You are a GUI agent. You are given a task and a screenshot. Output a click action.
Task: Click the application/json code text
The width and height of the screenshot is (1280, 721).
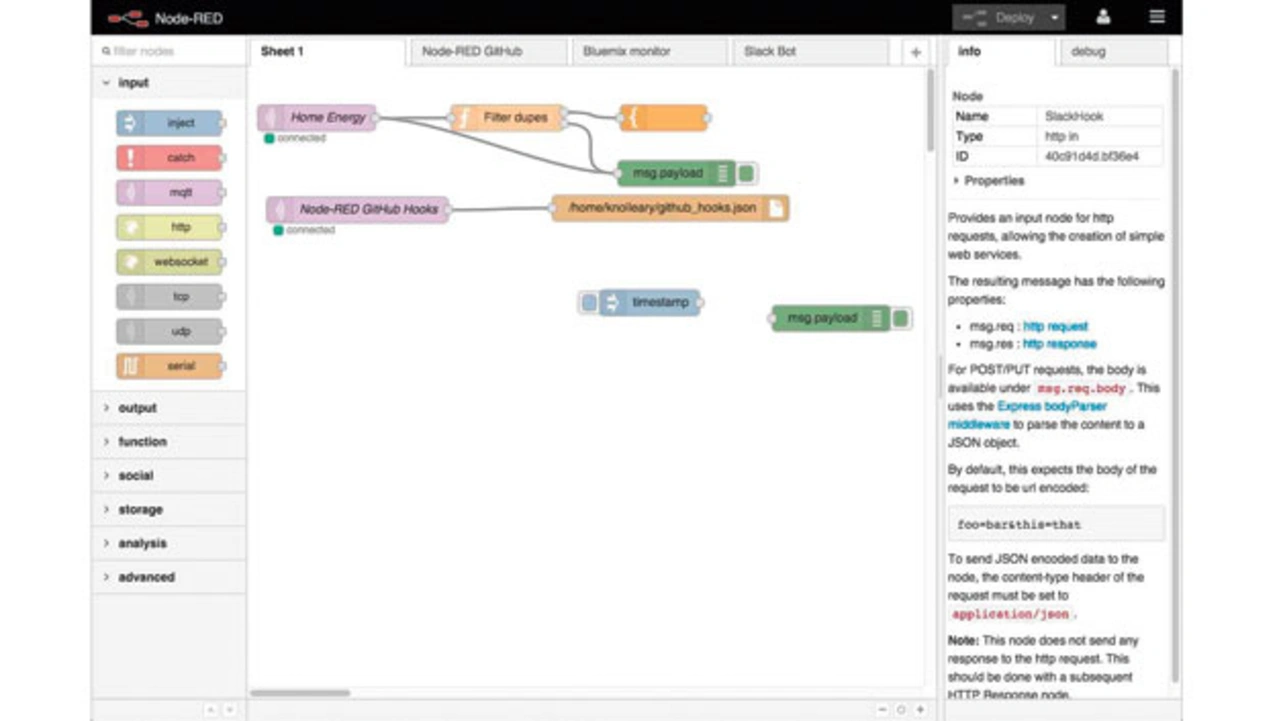click(1010, 614)
